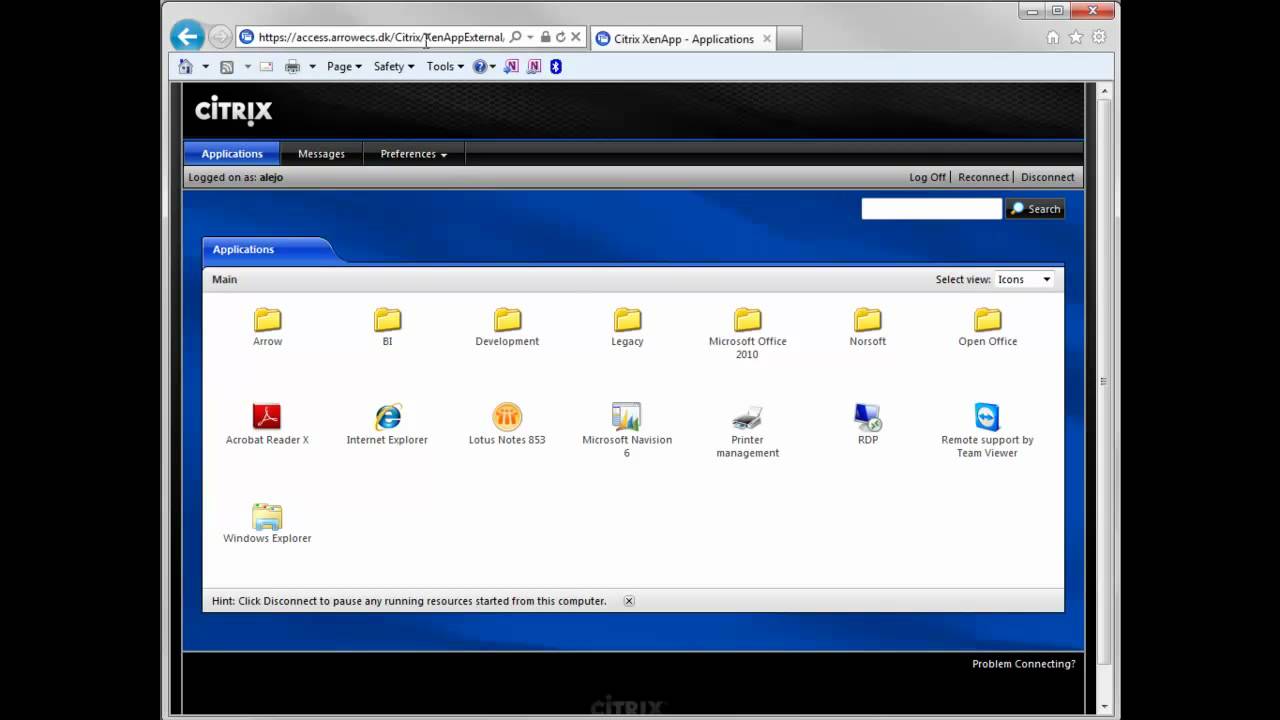Click the Send to OneNote icon
The width and height of the screenshot is (1280, 720).
point(511,67)
